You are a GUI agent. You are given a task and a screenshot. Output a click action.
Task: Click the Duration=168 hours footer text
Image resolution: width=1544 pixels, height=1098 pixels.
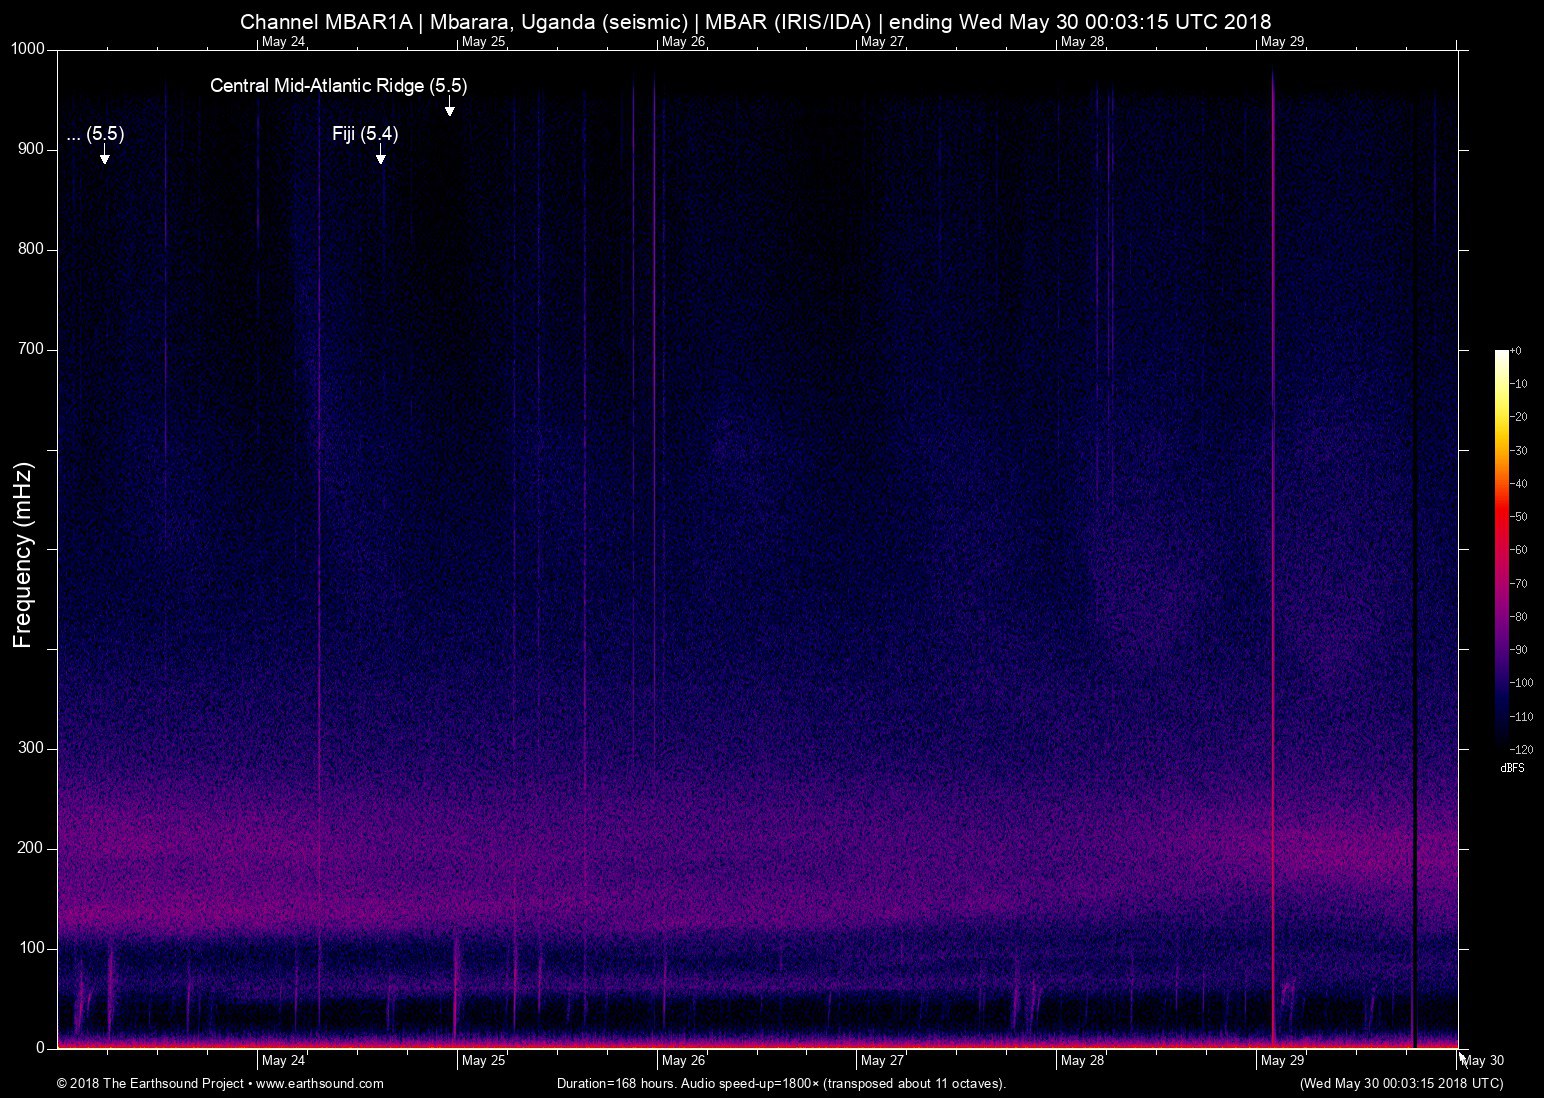click(780, 1084)
